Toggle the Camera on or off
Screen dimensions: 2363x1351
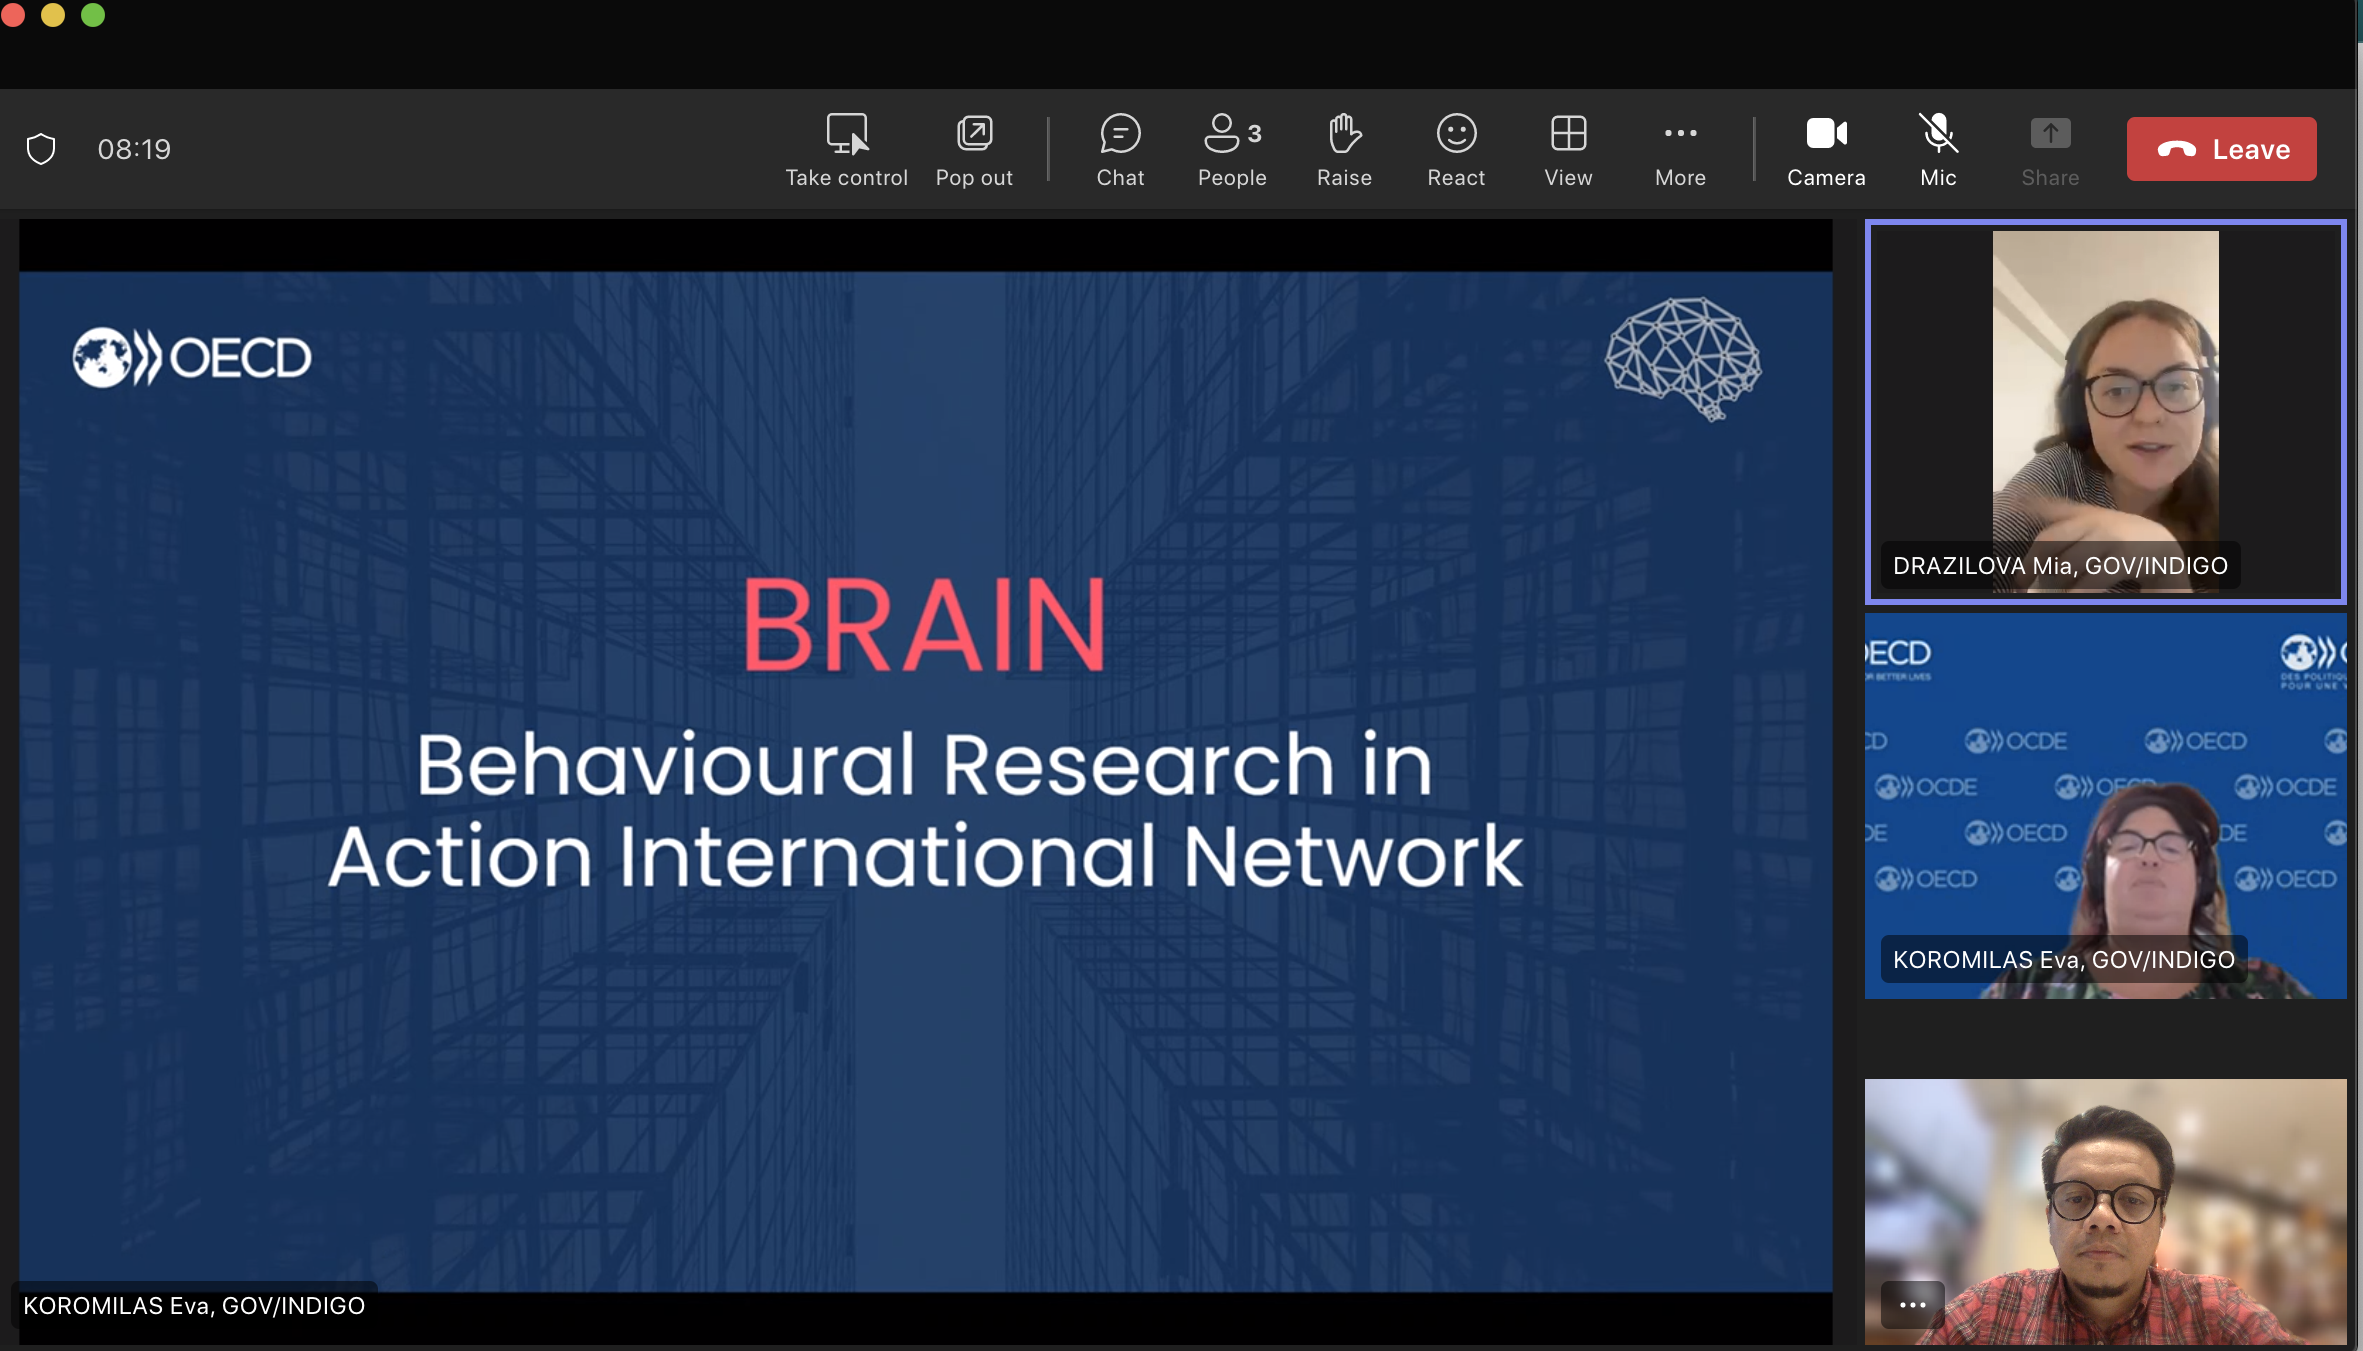tap(1826, 150)
